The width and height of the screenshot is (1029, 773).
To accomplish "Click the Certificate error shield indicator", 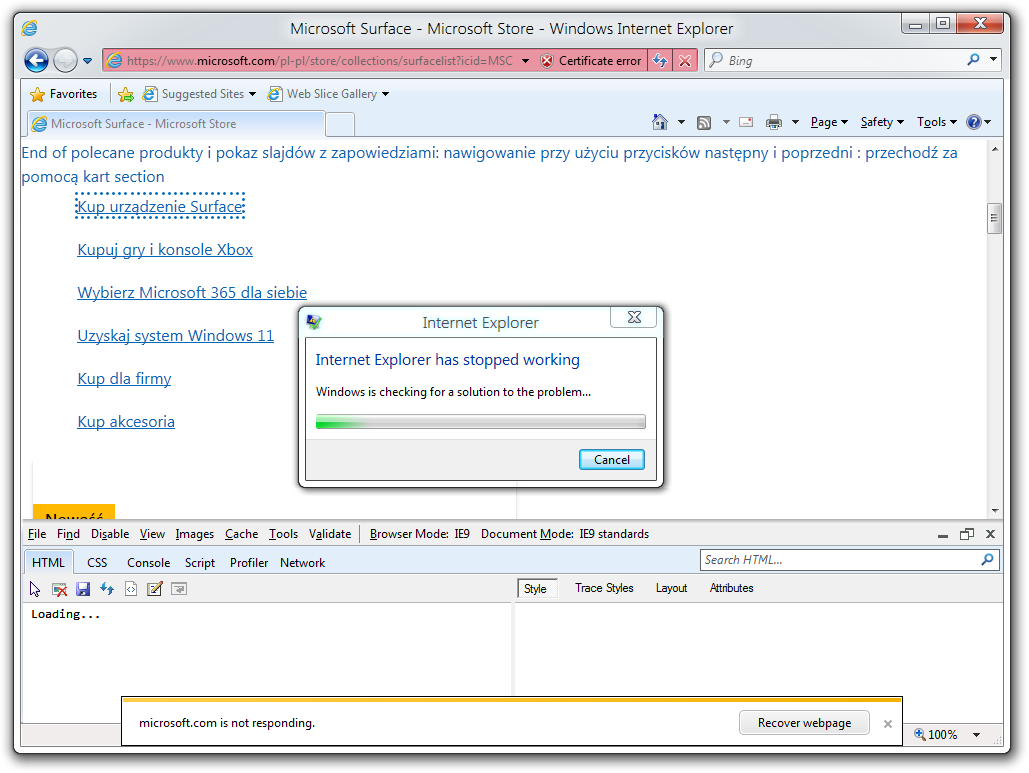I will 591,61.
